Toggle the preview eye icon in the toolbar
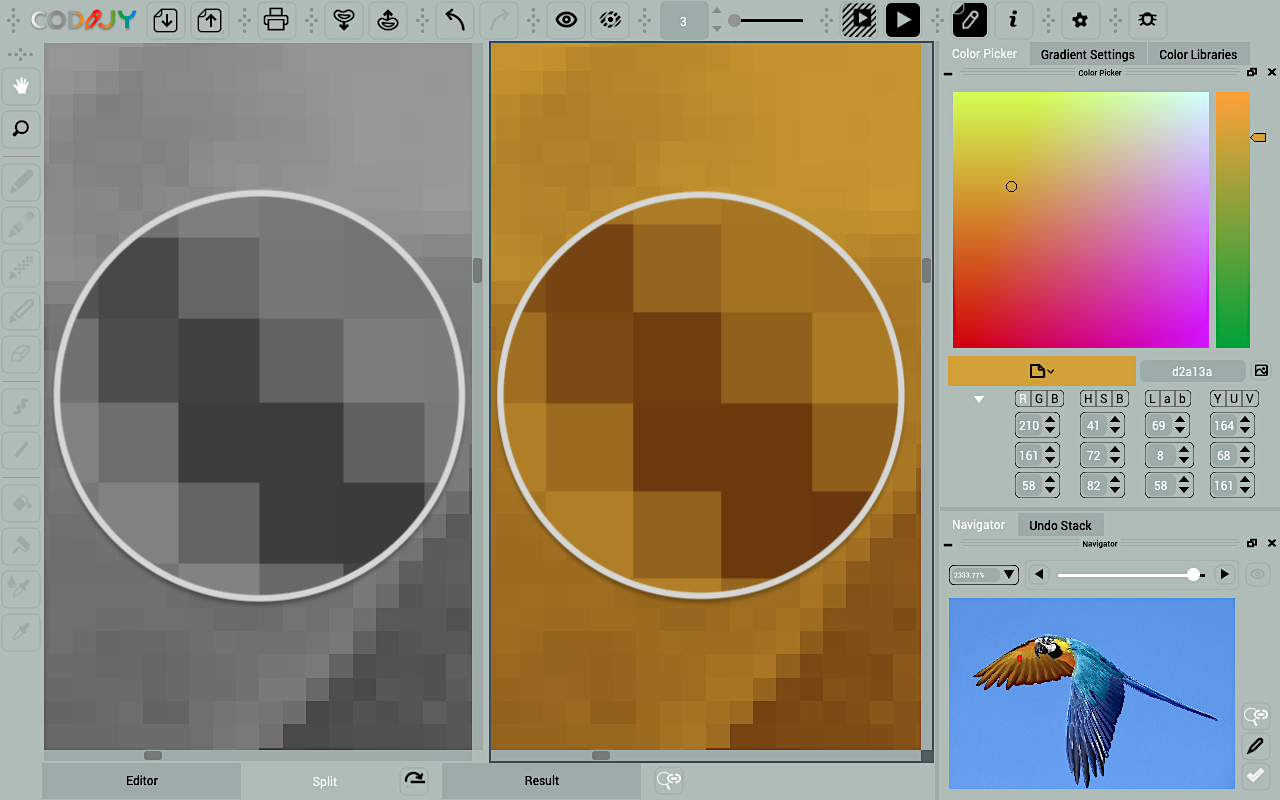 [x=566, y=20]
